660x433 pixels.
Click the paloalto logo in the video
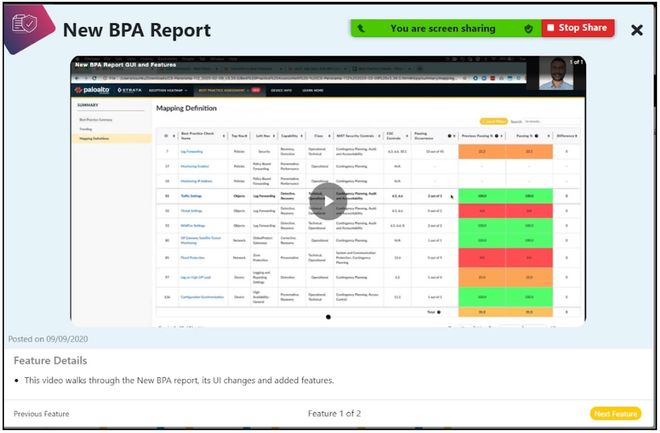(x=92, y=90)
